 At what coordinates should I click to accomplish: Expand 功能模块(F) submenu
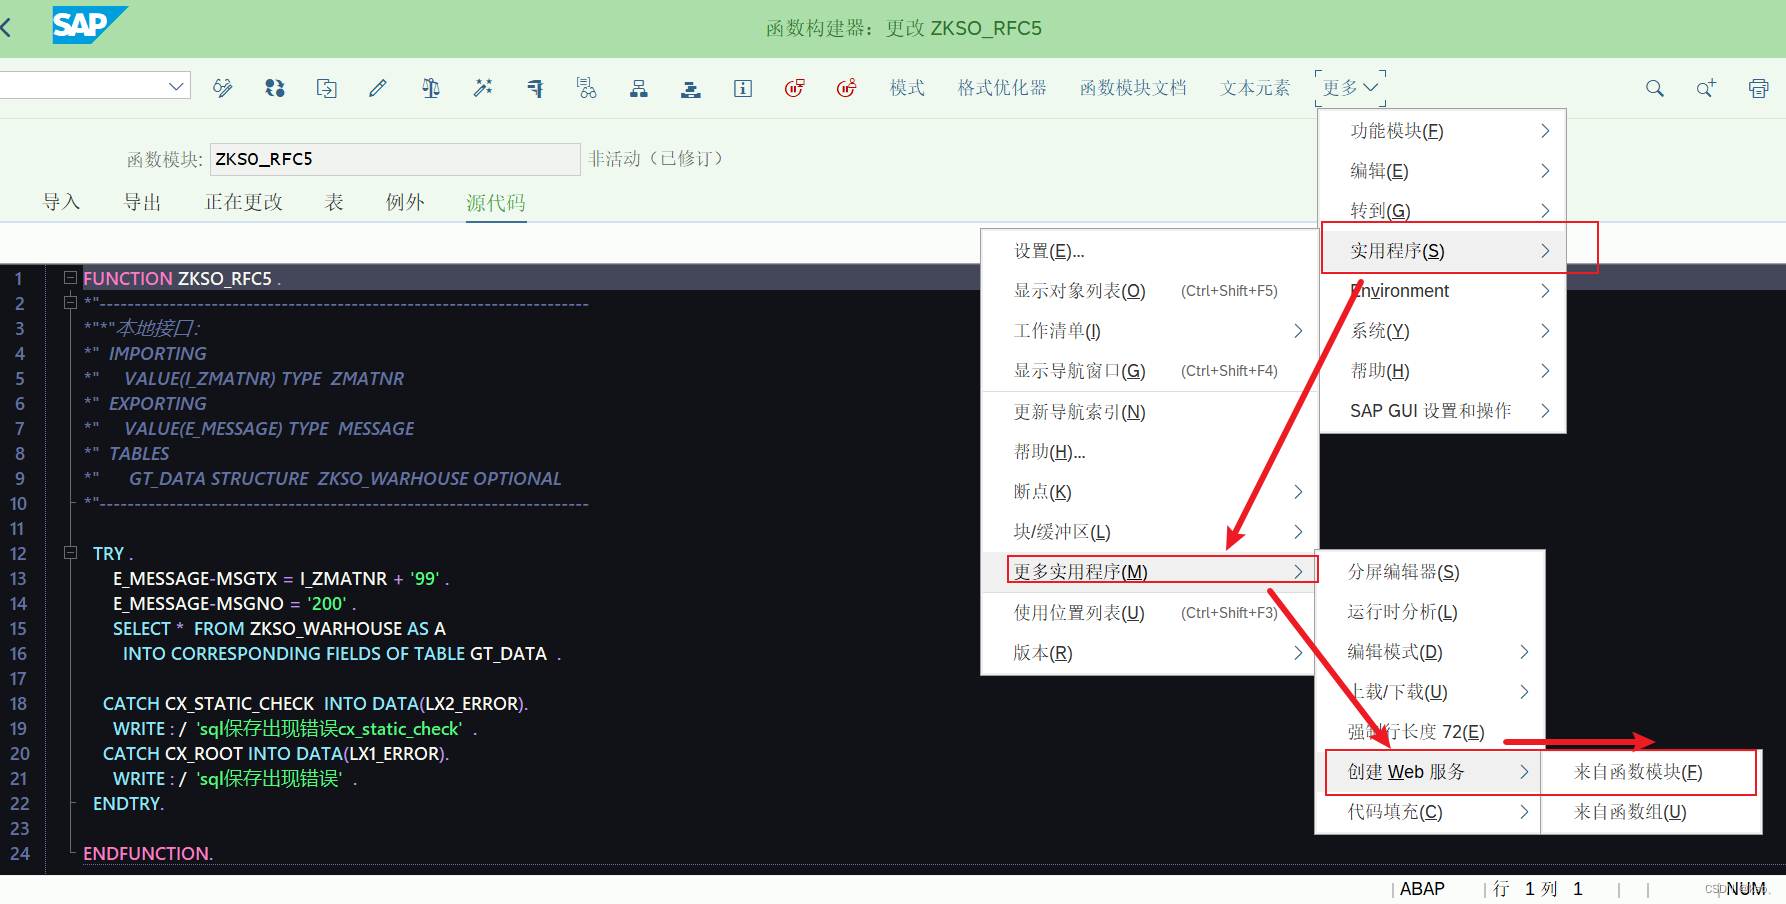click(1442, 131)
